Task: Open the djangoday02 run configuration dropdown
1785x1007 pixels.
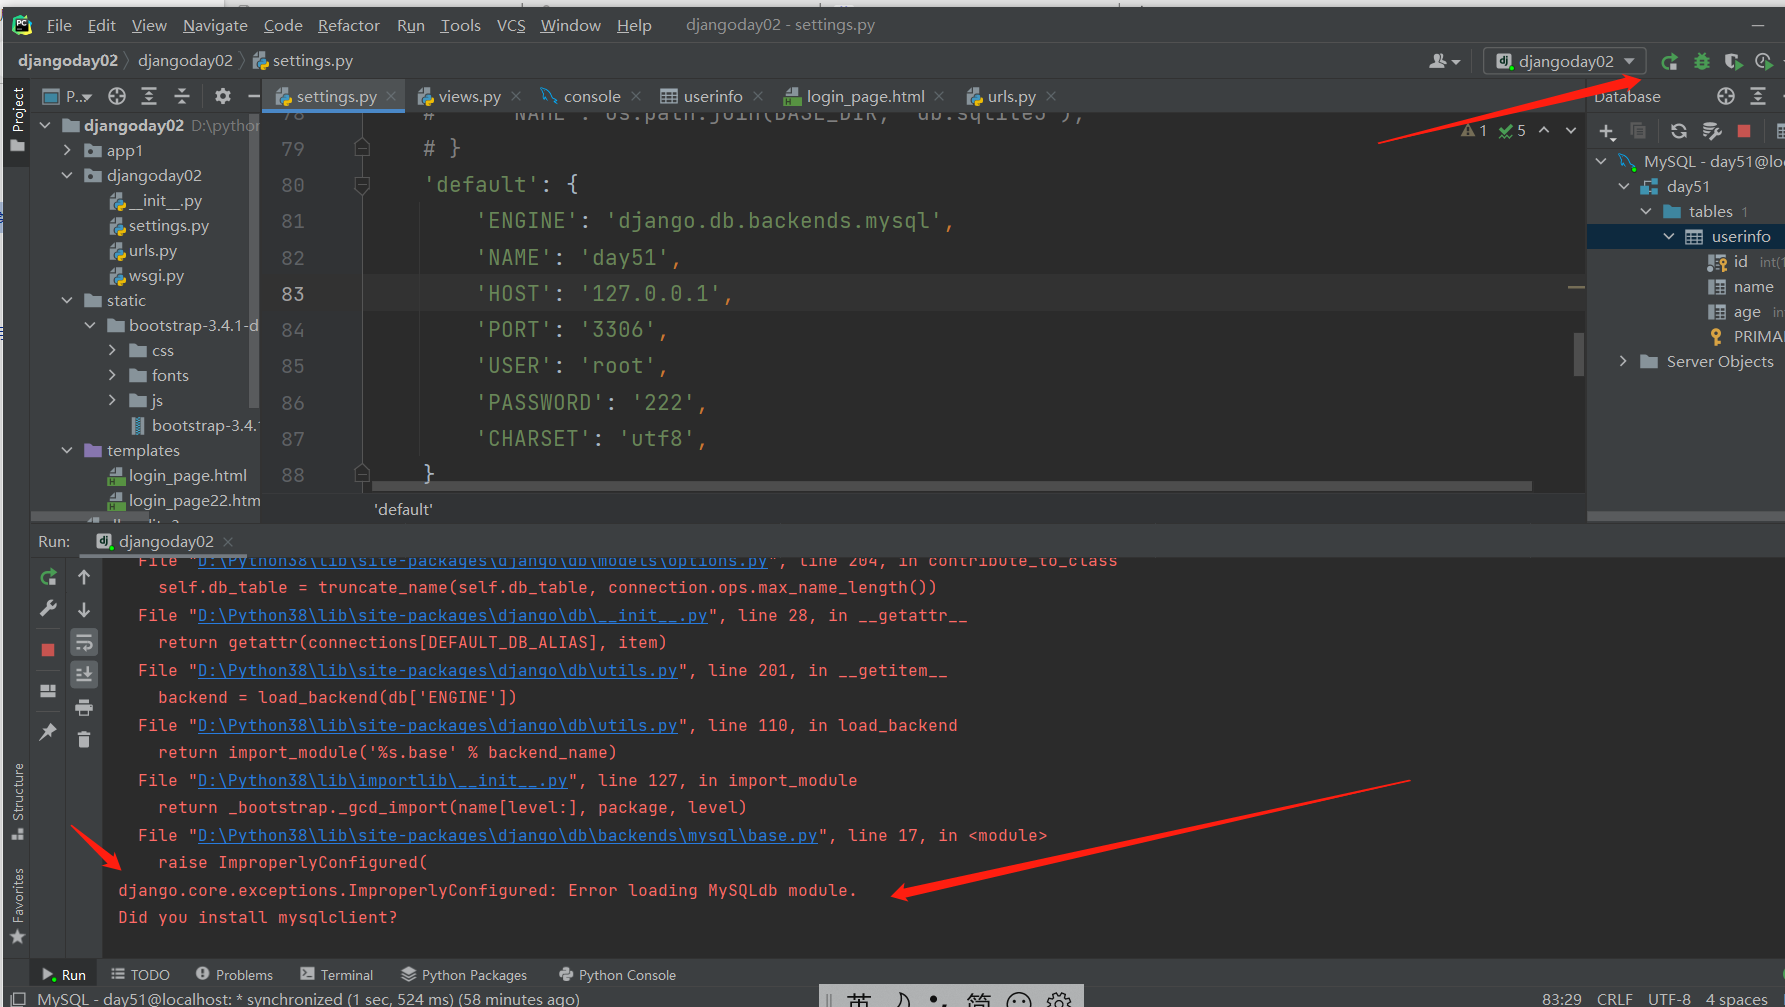Action: click(x=1565, y=62)
